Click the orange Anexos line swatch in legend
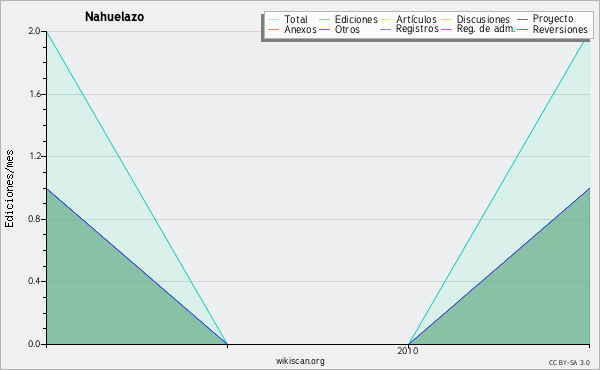 tap(274, 29)
